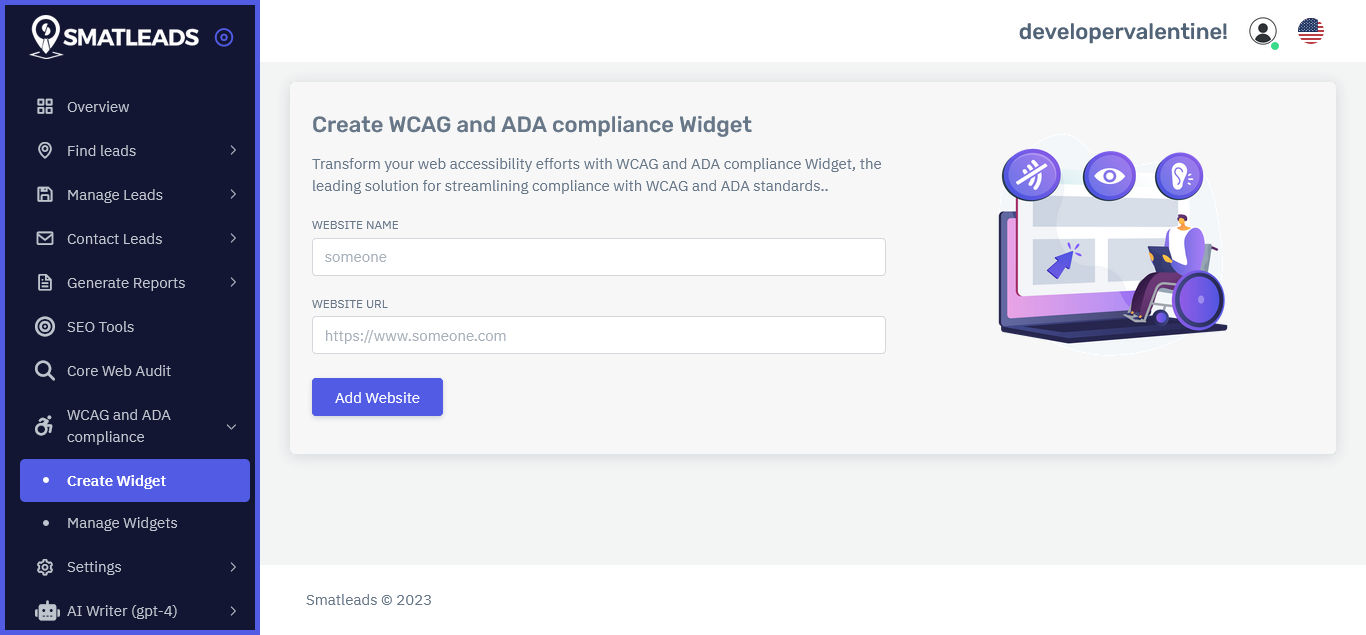Screen dimensions: 1366x635
Task: Click the developervalentine! username text
Action: coord(1123,31)
